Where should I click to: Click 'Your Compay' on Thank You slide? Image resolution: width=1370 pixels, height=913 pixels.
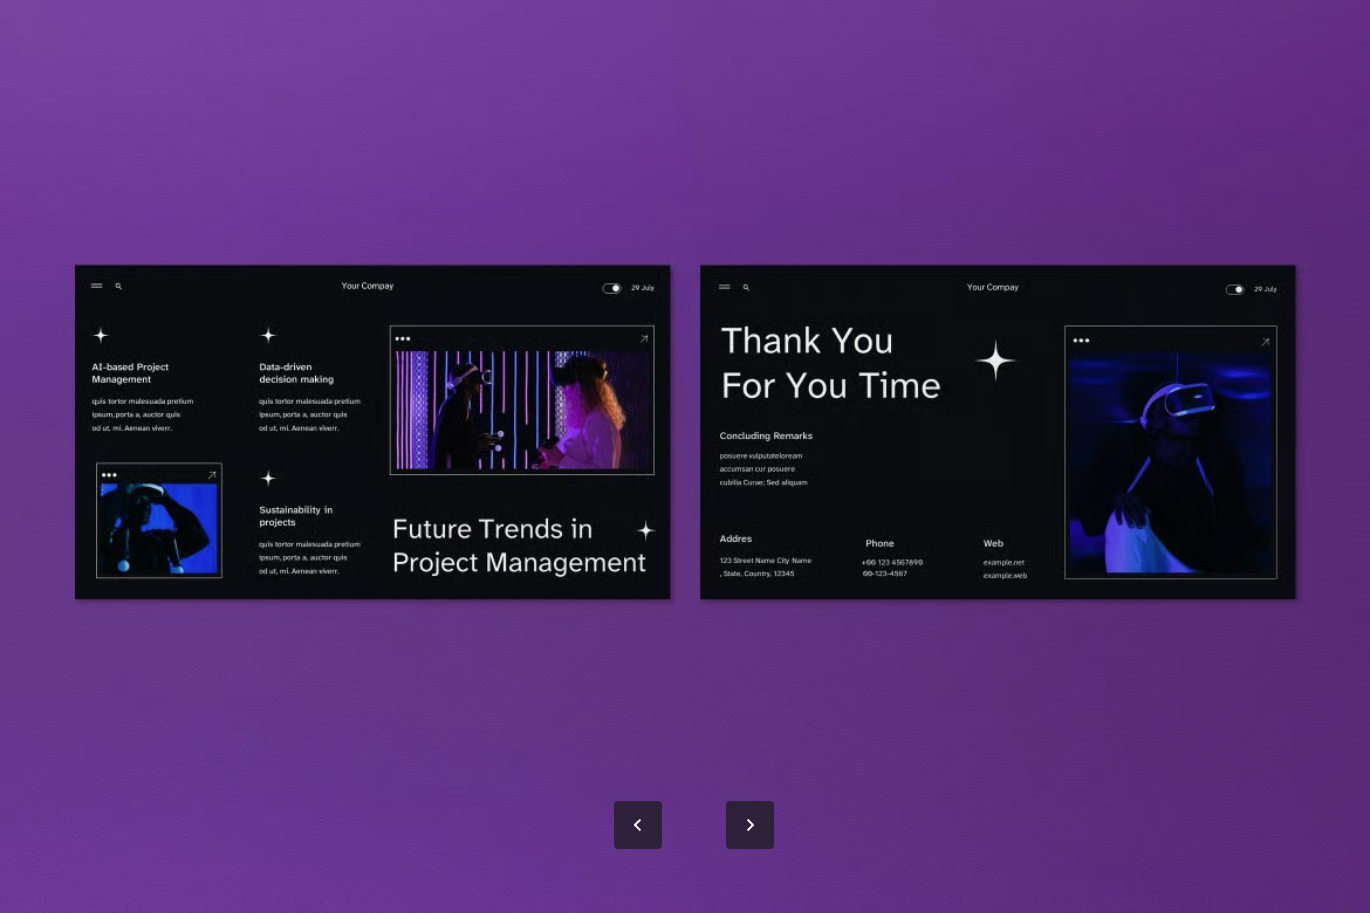tap(993, 287)
